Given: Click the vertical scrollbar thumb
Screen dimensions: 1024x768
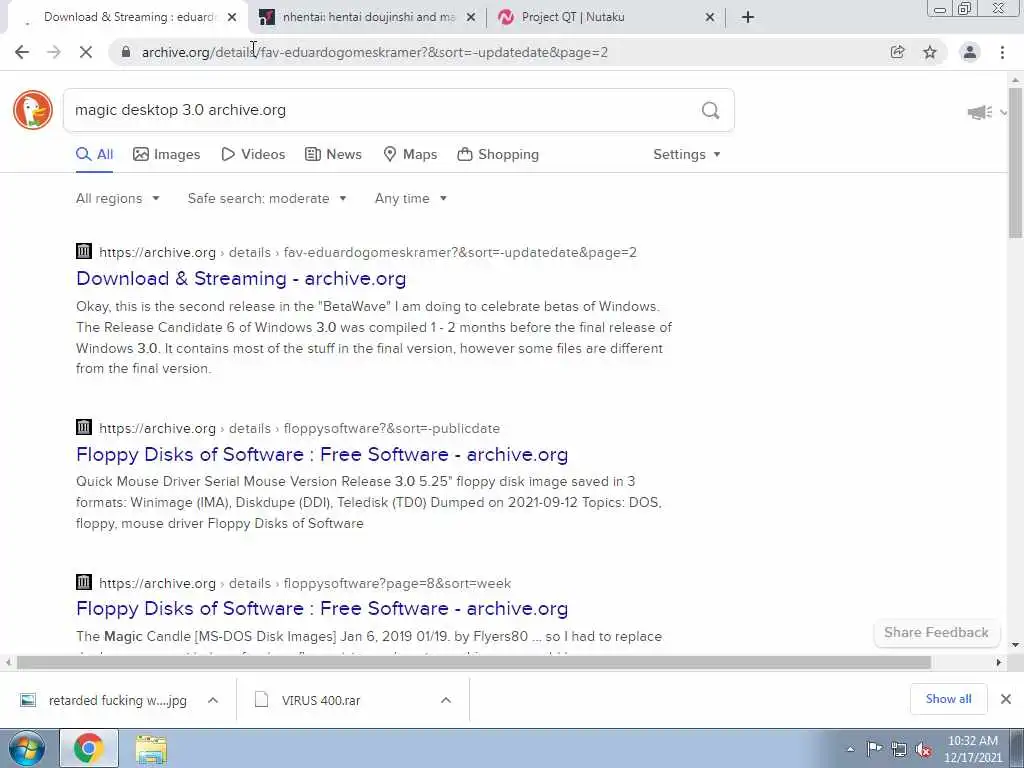Looking at the screenshot, I should pyautogui.click(x=1016, y=163).
